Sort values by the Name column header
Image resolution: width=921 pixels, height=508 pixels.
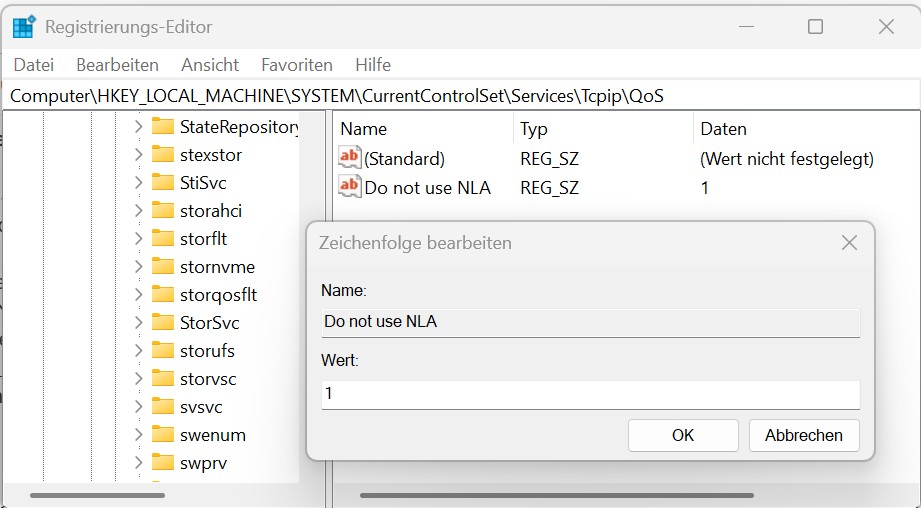pos(423,129)
